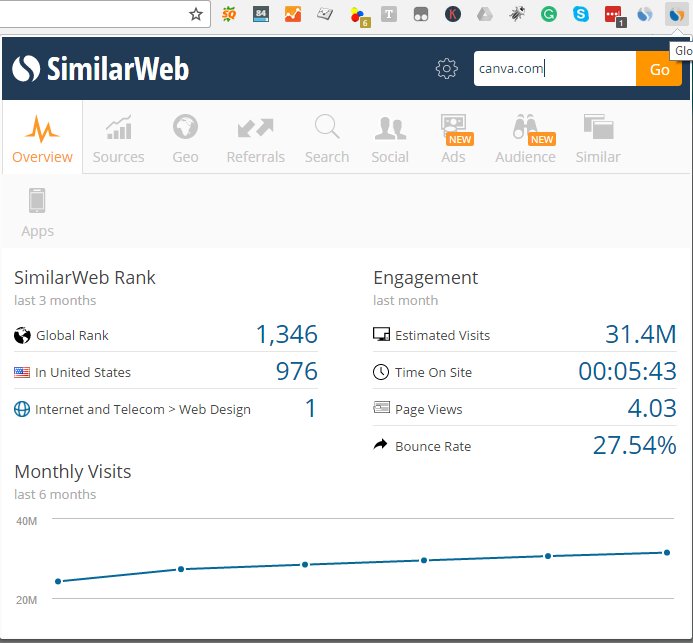Viewport: 693px width, 643px height.
Task: Click the fourth data point on the visits chart
Action: pos(423,560)
